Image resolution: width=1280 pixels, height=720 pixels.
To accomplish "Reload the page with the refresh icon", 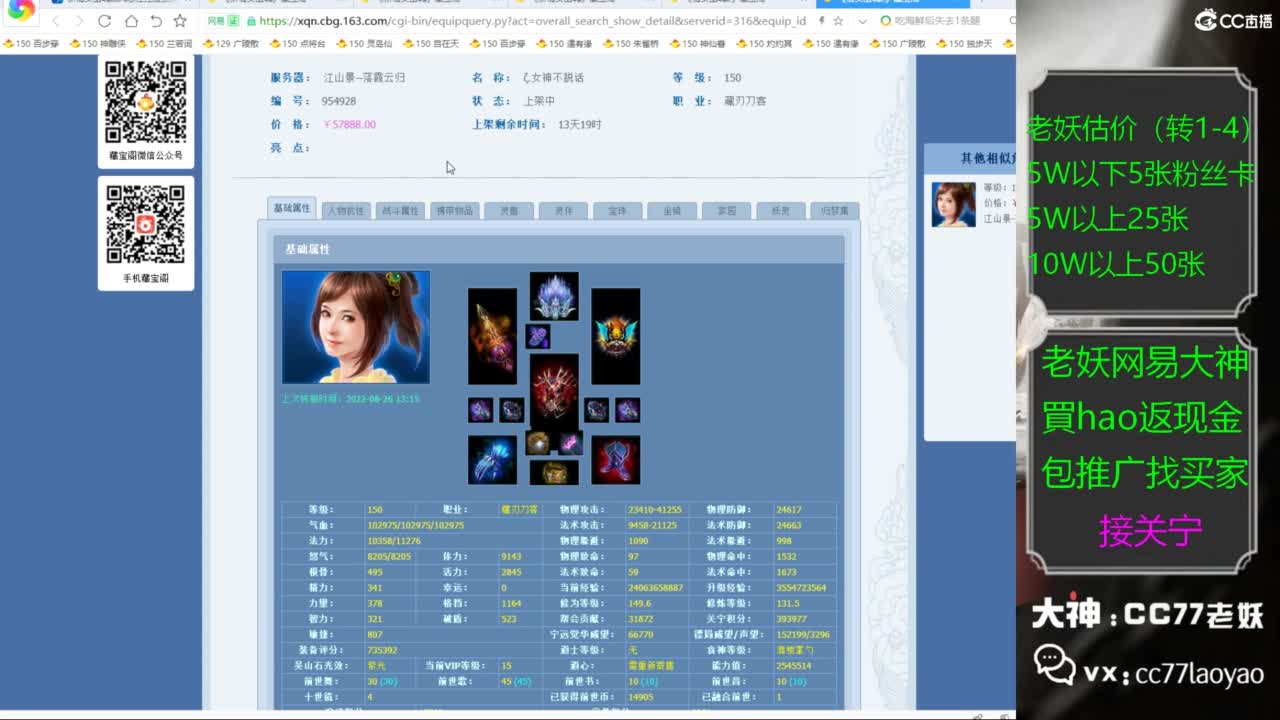I will click(x=105, y=21).
